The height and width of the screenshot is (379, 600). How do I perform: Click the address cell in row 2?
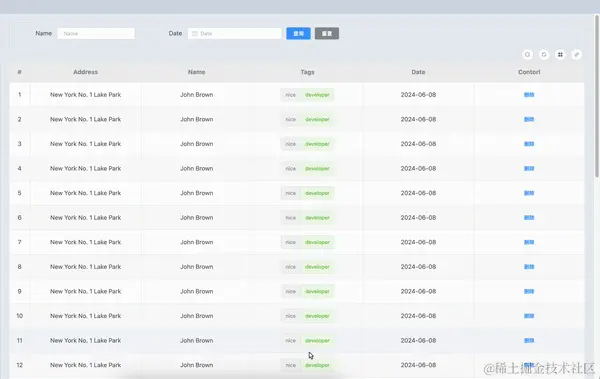pos(86,119)
